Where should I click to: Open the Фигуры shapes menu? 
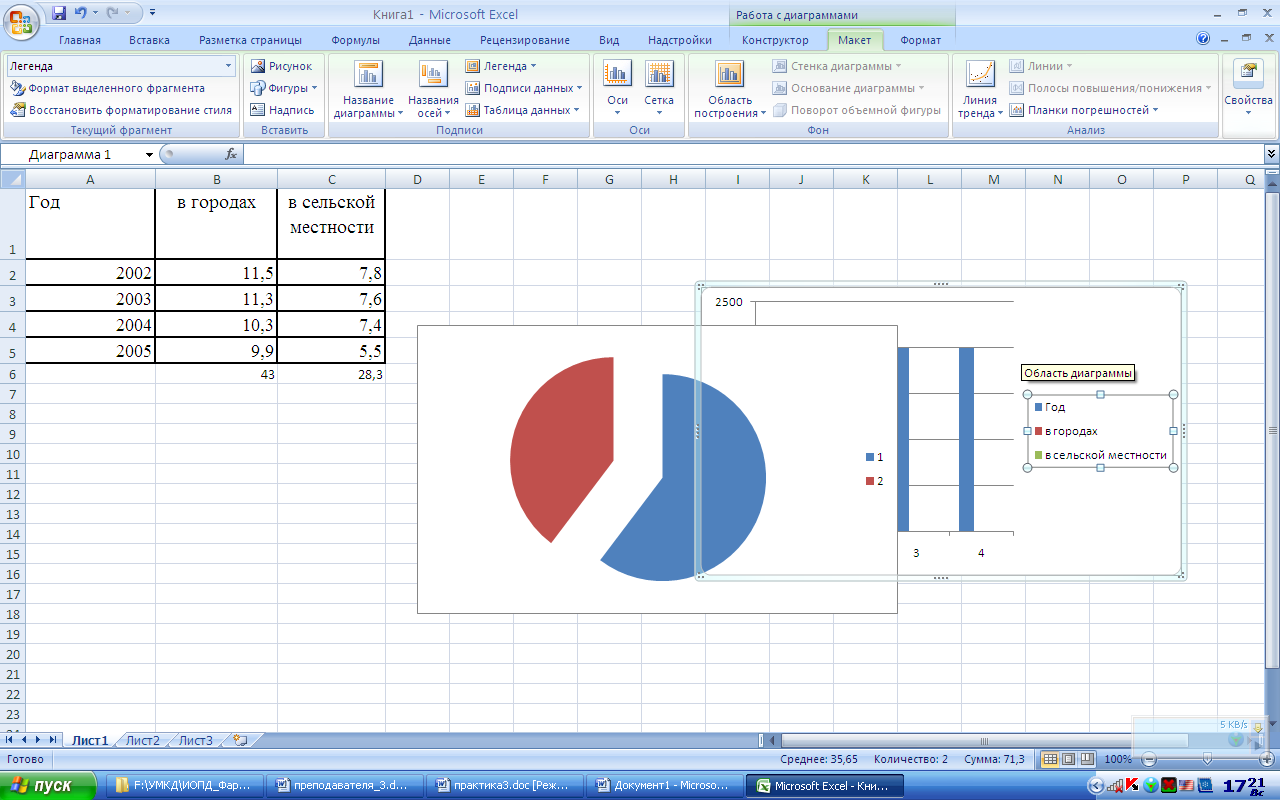283,88
